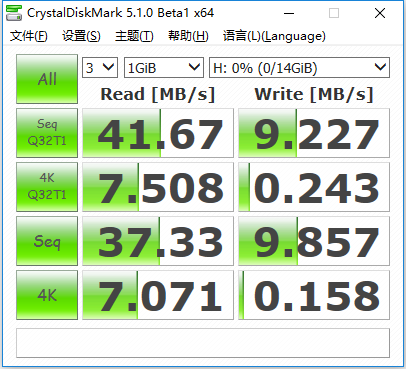The width and height of the screenshot is (406, 369).
Task: Click the Write [MB/s] column header
Action: (314, 94)
